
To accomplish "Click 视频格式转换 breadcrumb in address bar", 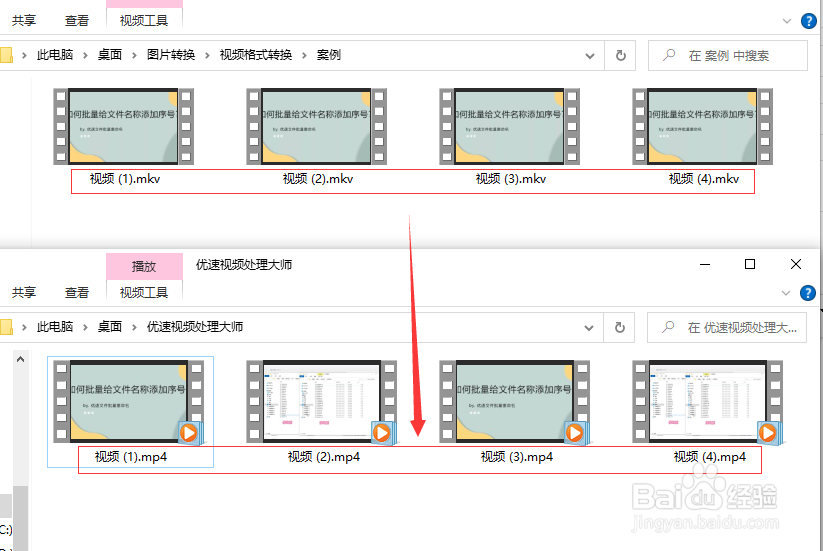I will coord(256,55).
